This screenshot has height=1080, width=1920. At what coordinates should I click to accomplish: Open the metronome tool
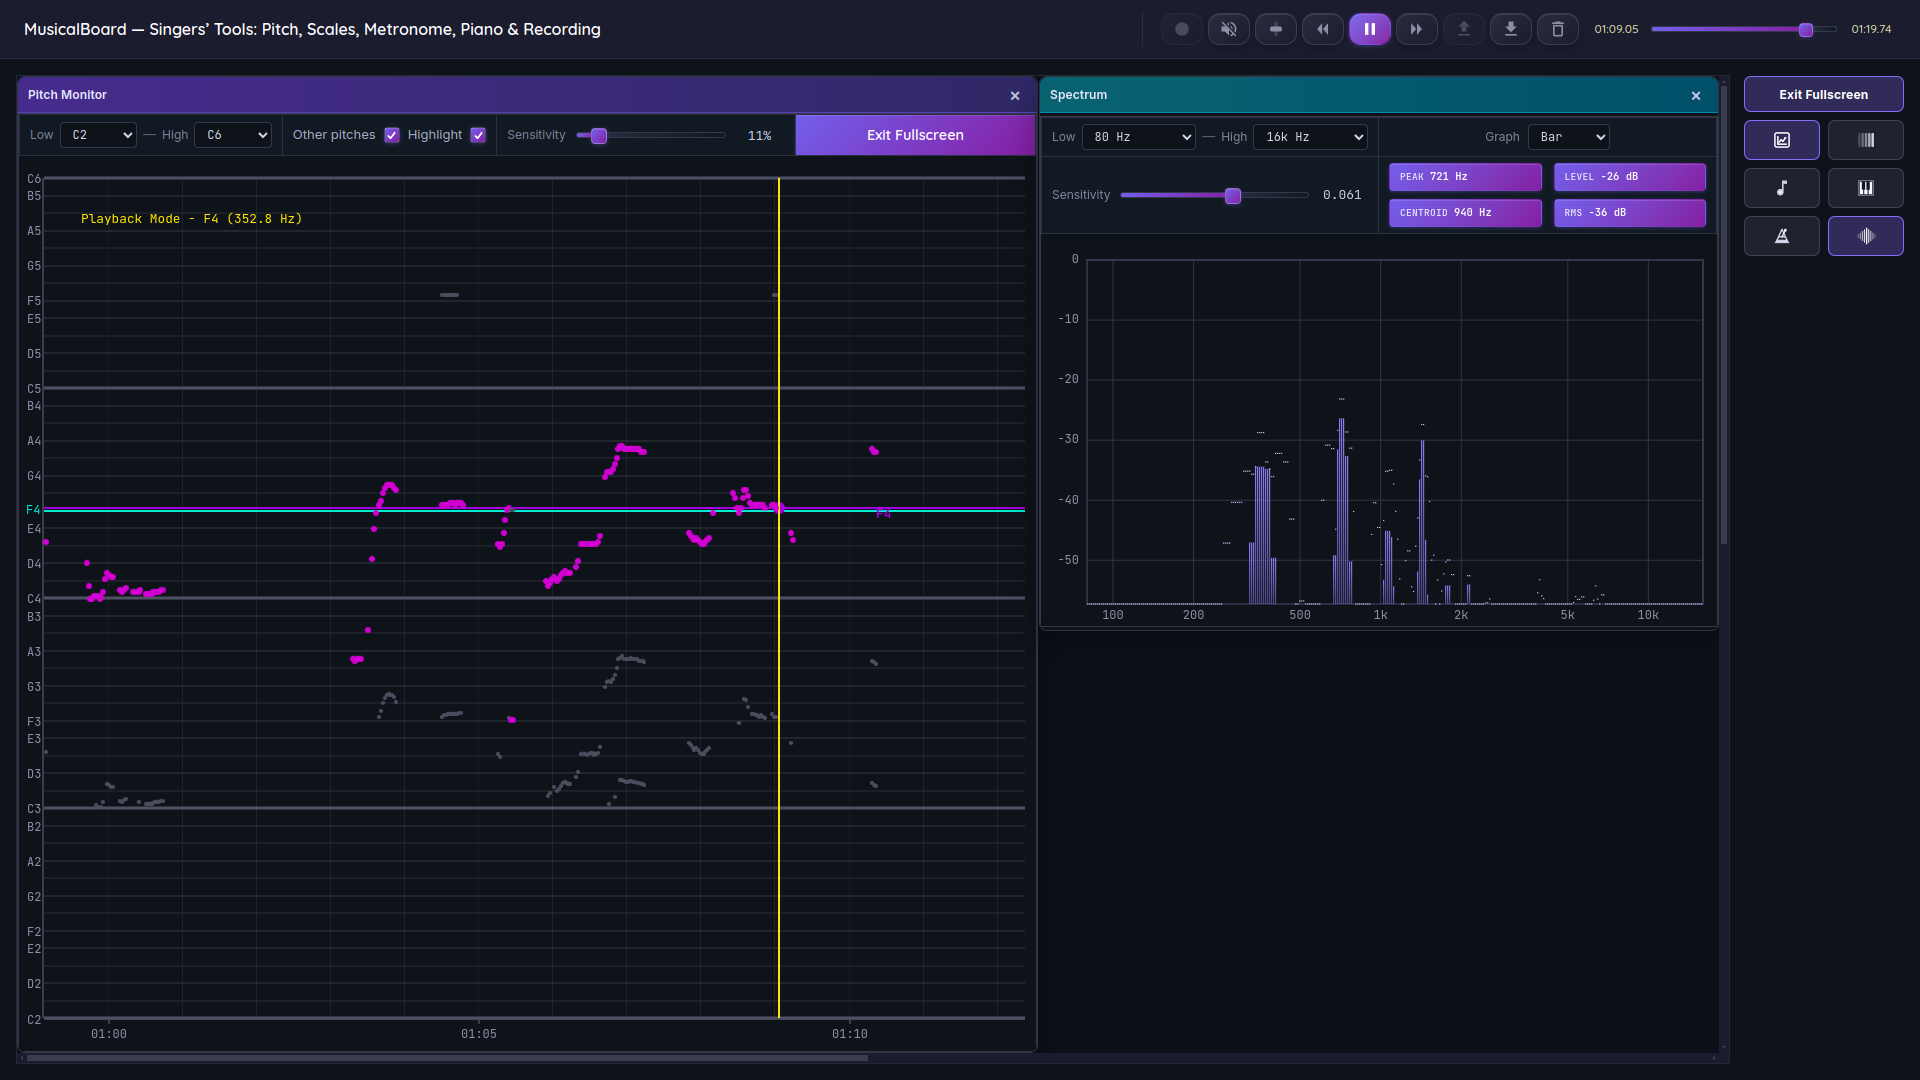pos(1781,236)
